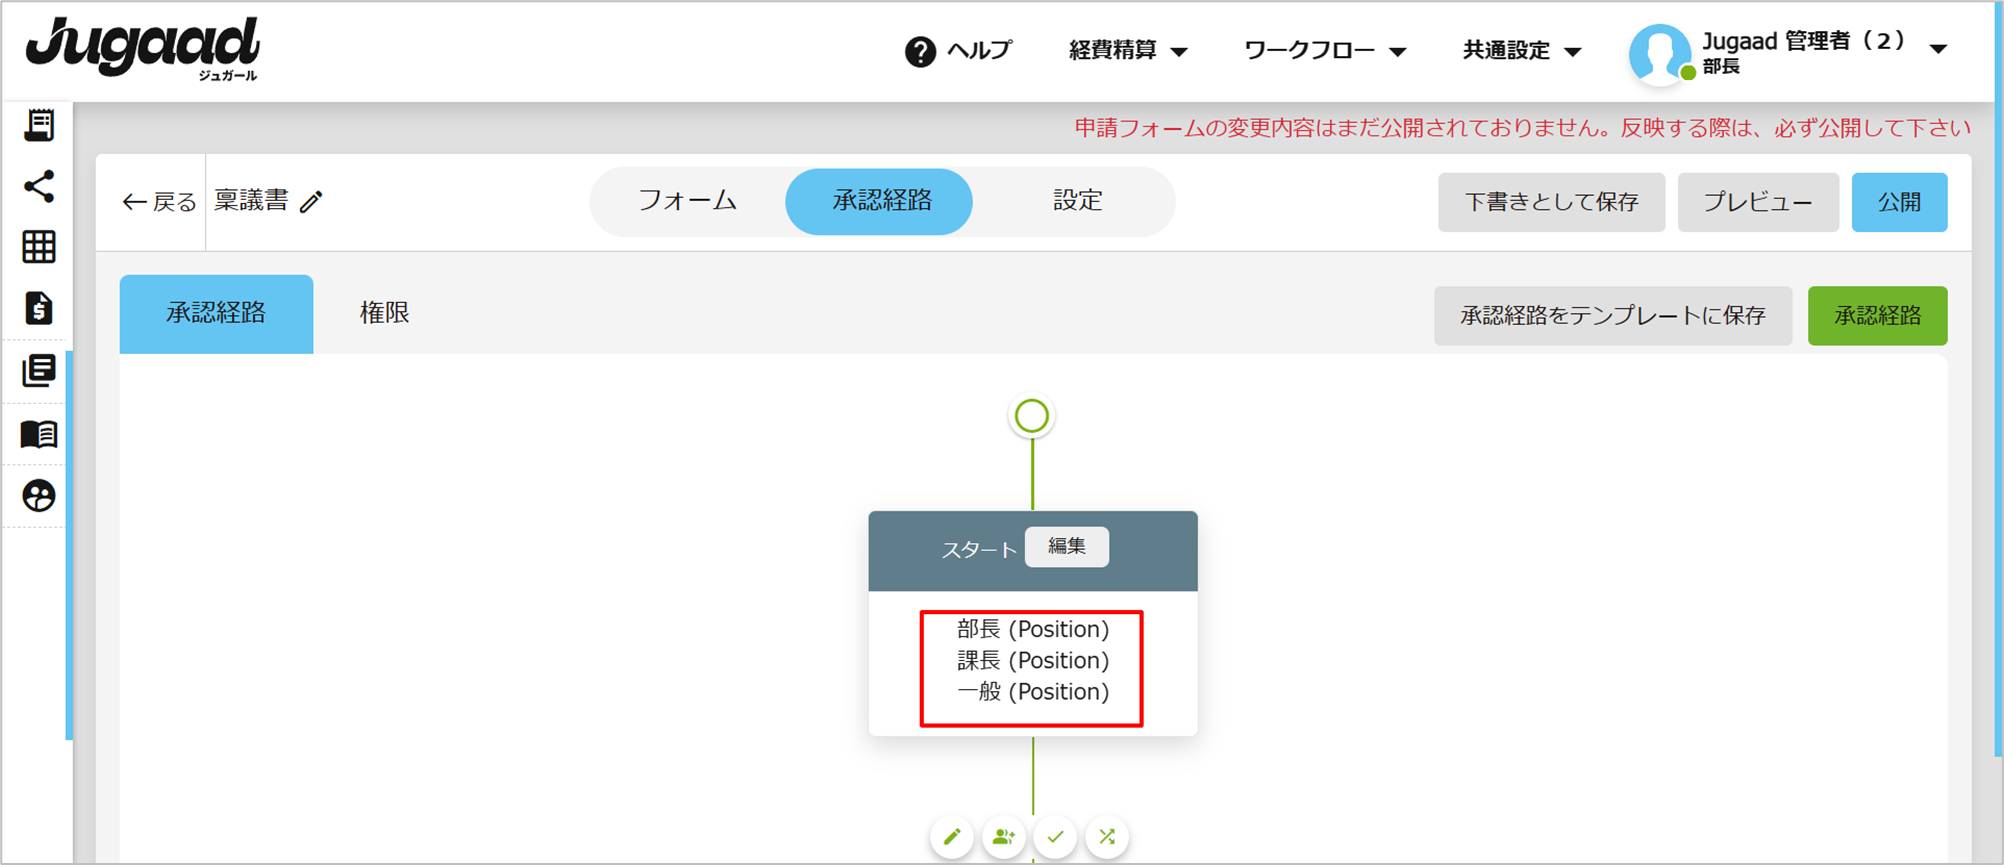2004x865 pixels.
Task: Open the help question mark icon
Action: pos(920,51)
